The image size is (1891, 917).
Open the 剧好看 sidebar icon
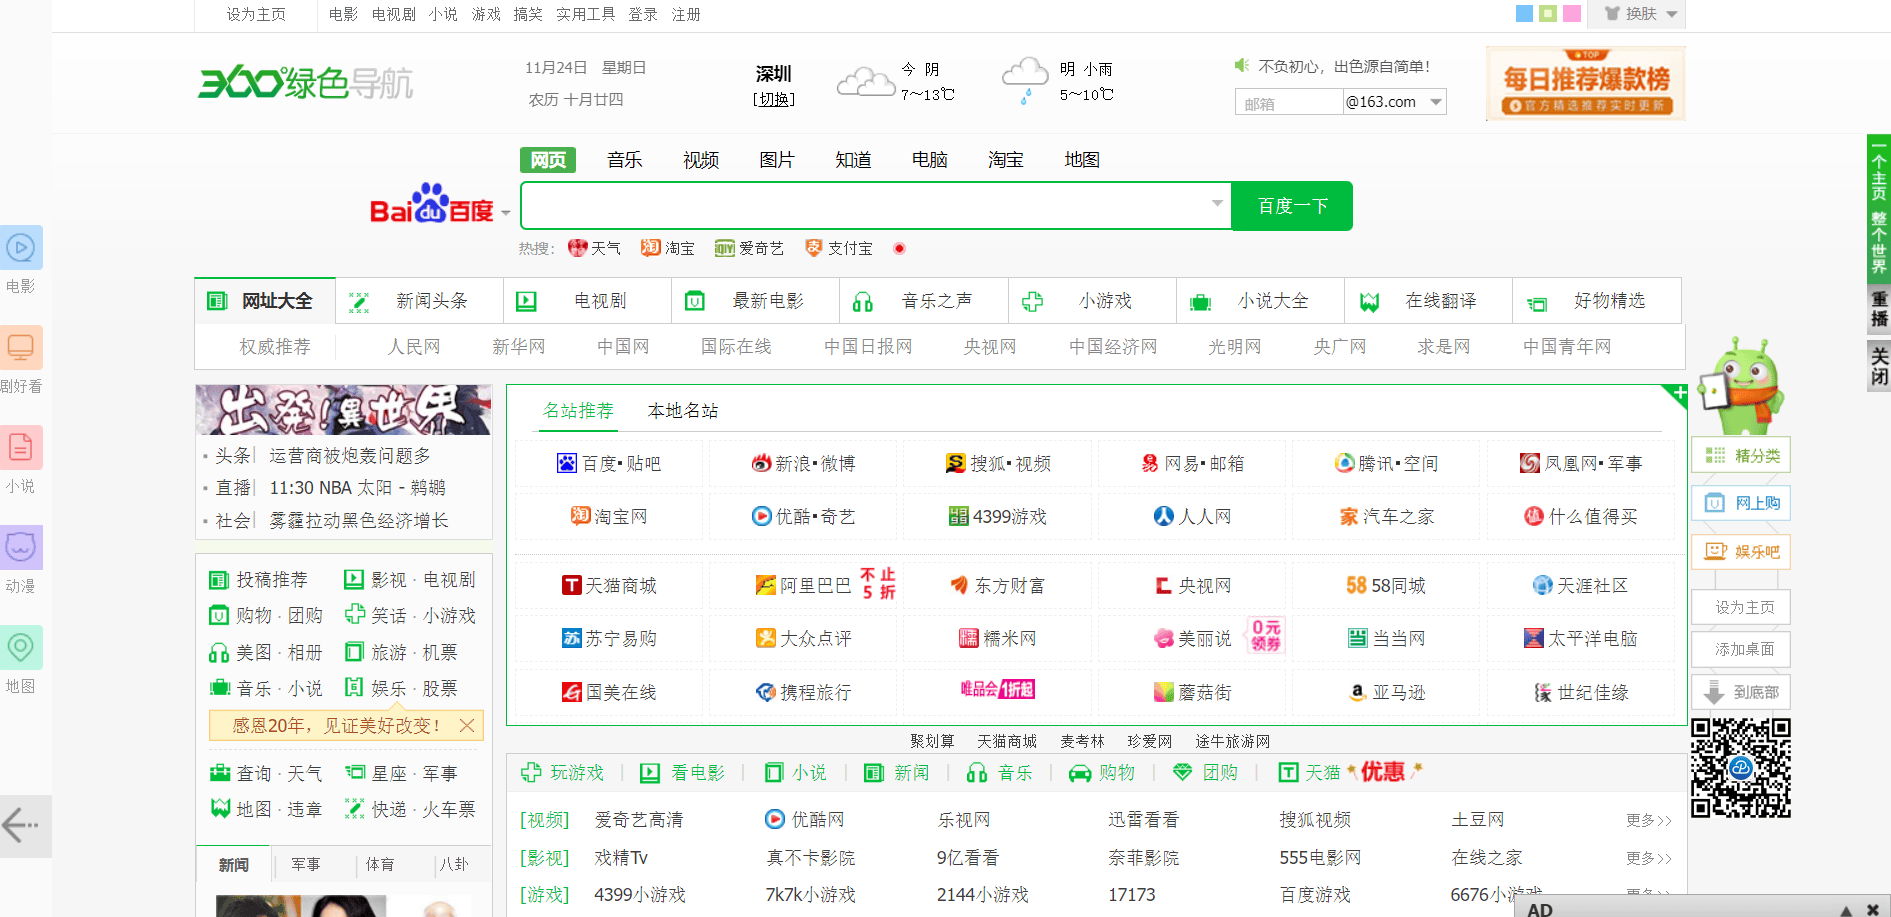point(20,348)
